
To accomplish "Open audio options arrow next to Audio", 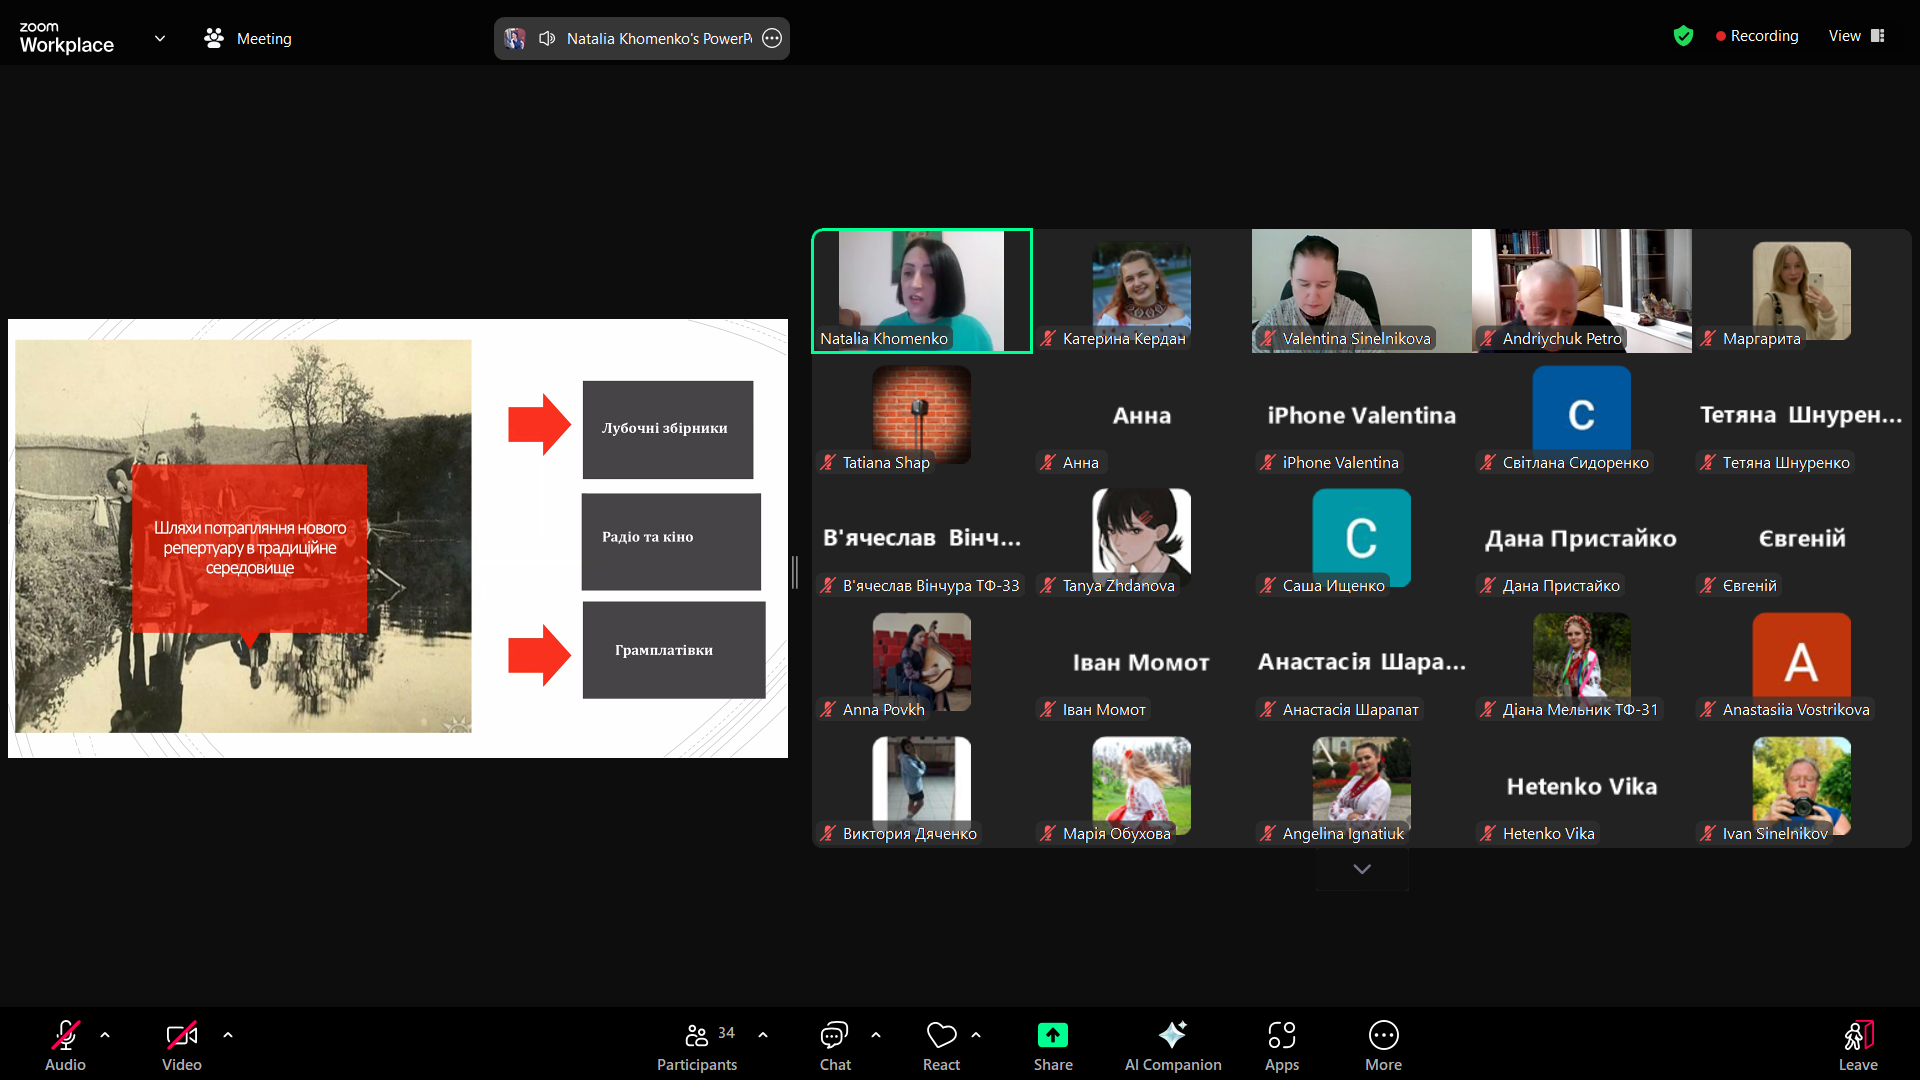I will tap(105, 1035).
